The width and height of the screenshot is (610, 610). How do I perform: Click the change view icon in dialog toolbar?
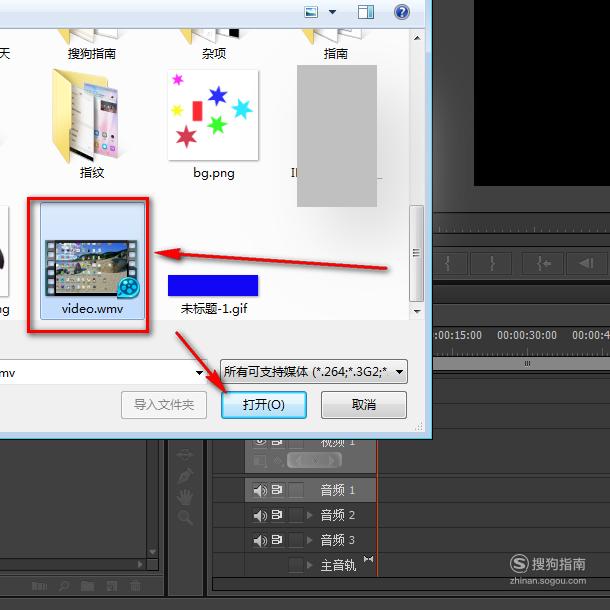[x=311, y=12]
